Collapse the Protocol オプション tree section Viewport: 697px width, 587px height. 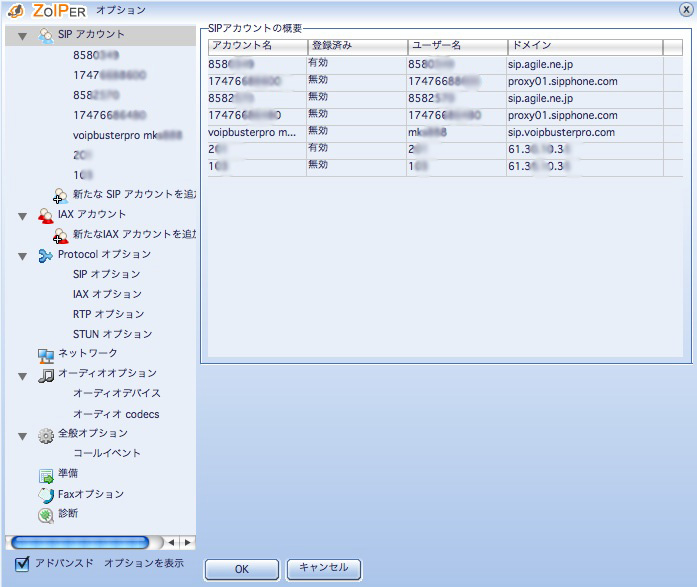click(22, 256)
